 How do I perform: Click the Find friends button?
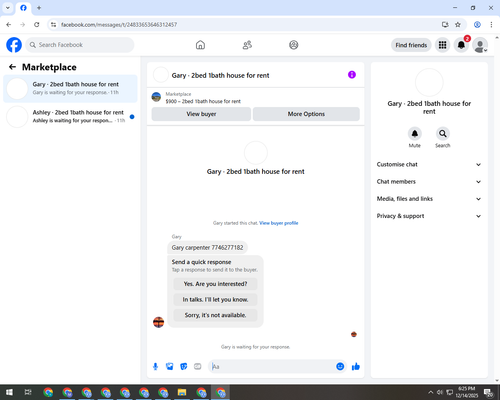[411, 45]
